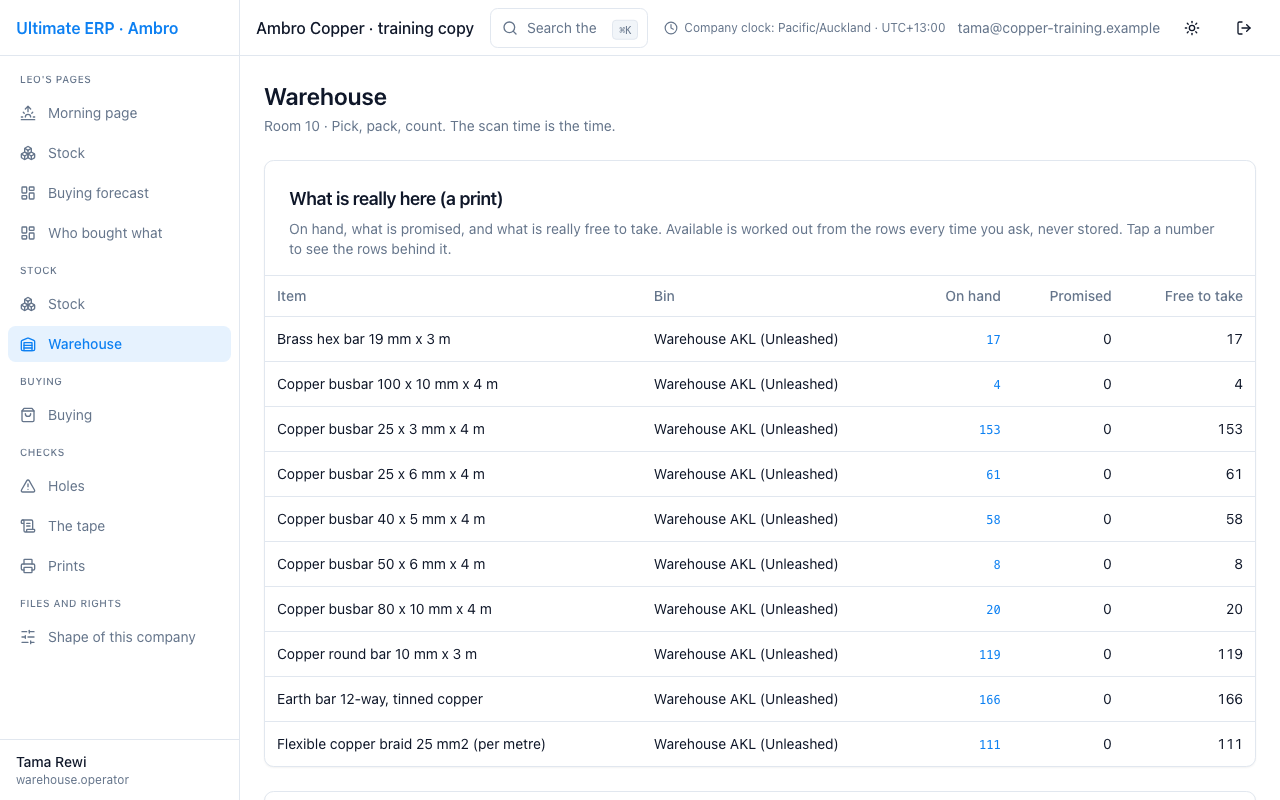Click the Warehouse building icon in sidebar
Image resolution: width=1280 pixels, height=800 pixels.
[28, 344]
